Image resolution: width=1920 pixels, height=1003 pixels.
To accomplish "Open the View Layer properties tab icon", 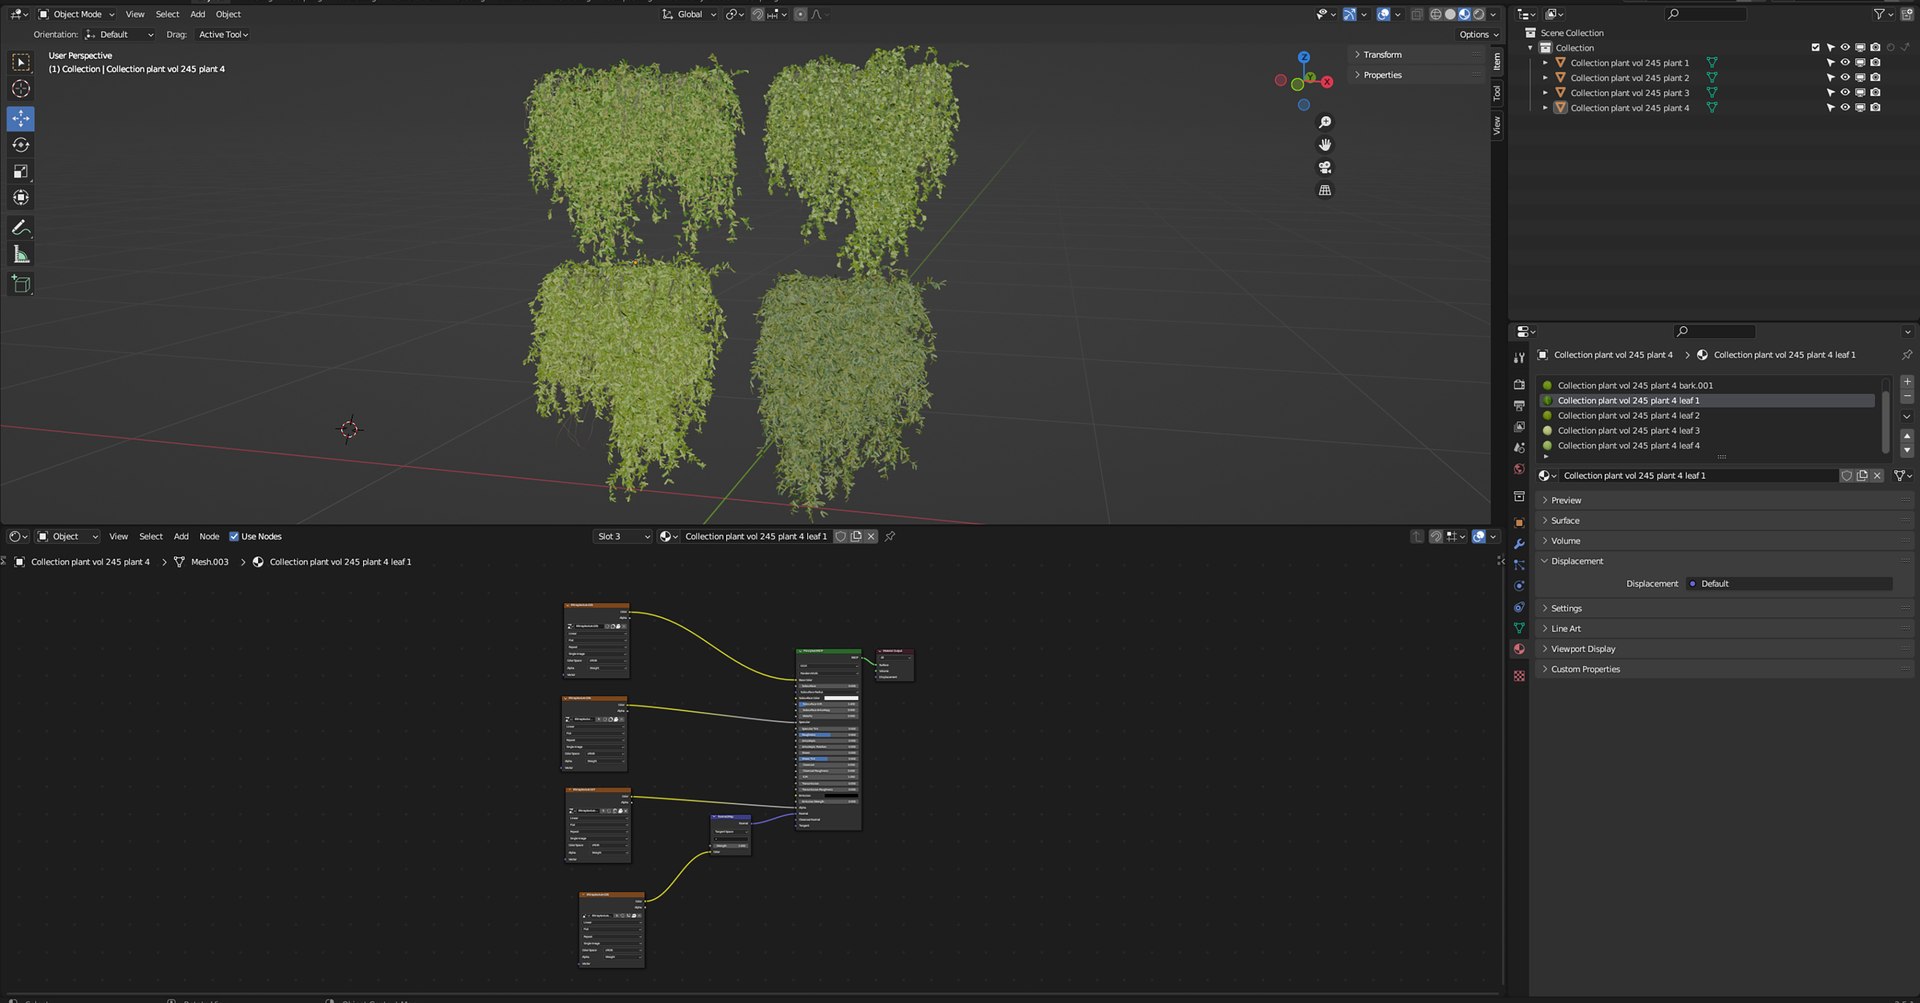I will point(1519,427).
